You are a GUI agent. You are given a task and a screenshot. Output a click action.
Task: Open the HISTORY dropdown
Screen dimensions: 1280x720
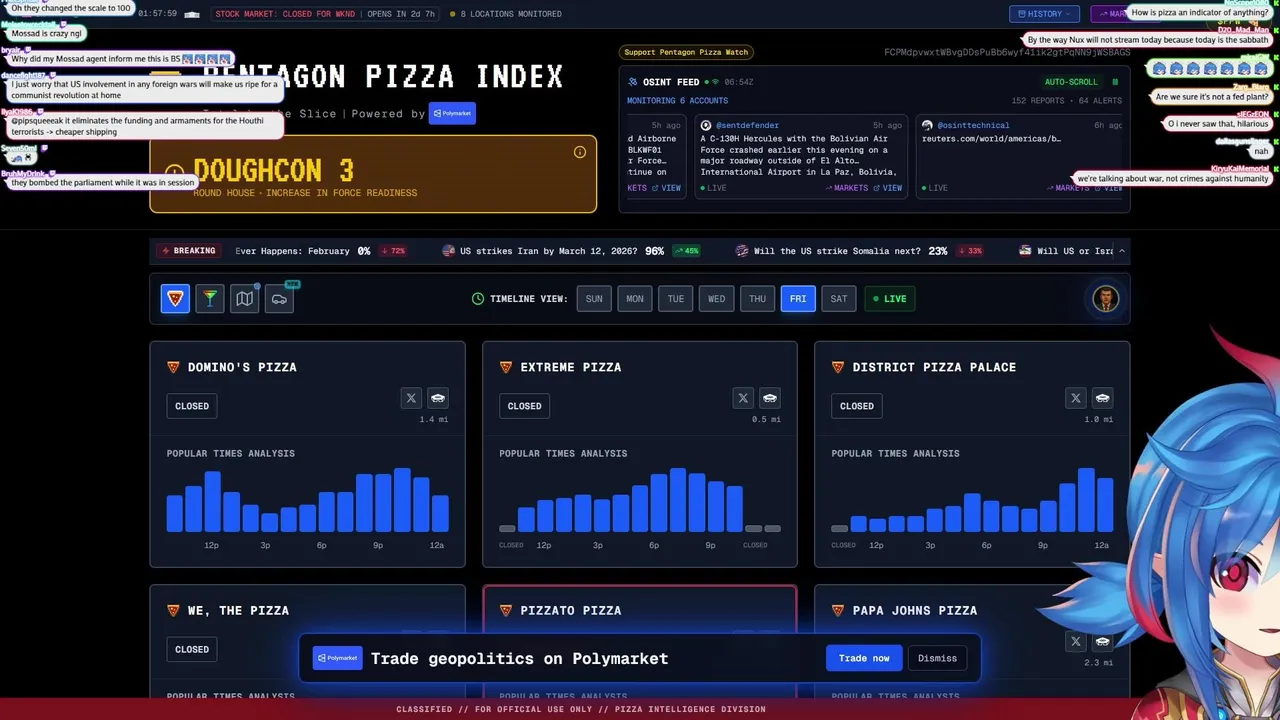pyautogui.click(x=1044, y=14)
